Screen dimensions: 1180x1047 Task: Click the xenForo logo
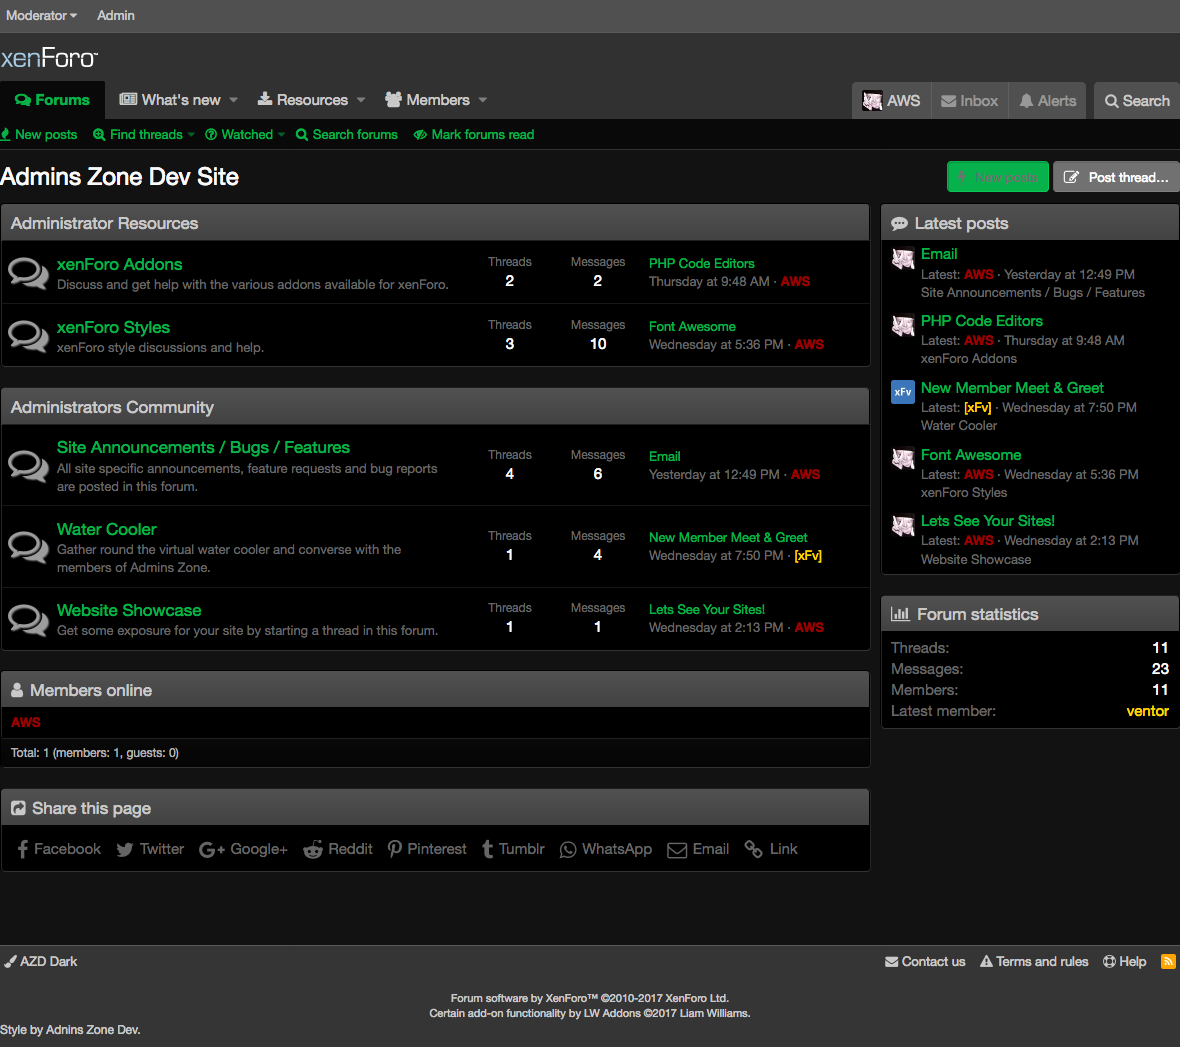[49, 58]
